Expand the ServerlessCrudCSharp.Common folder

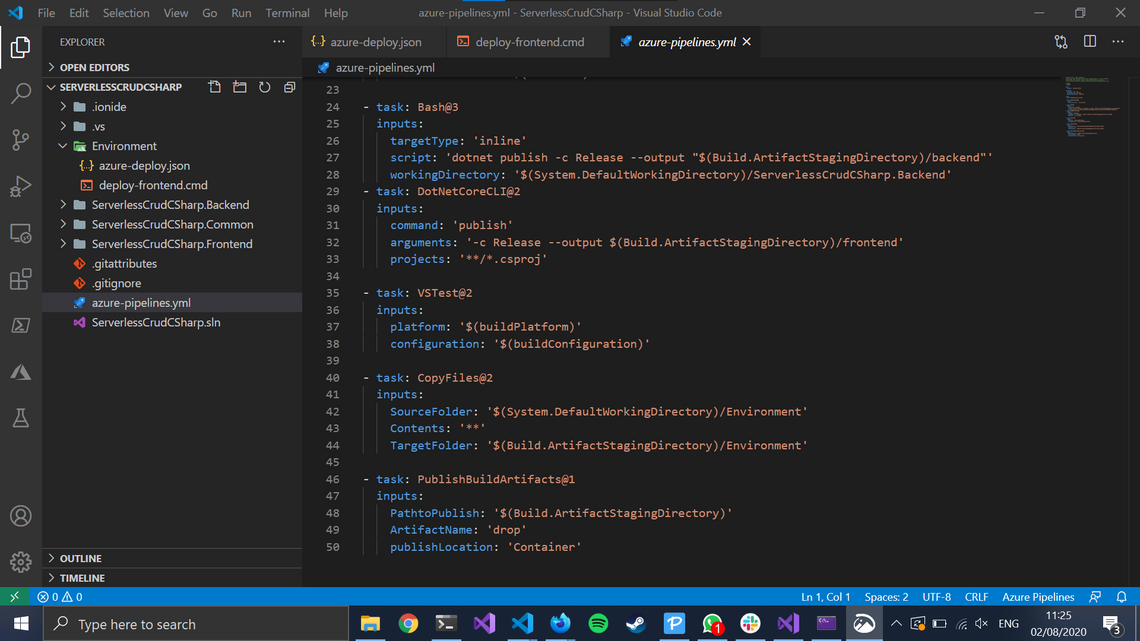172,225
